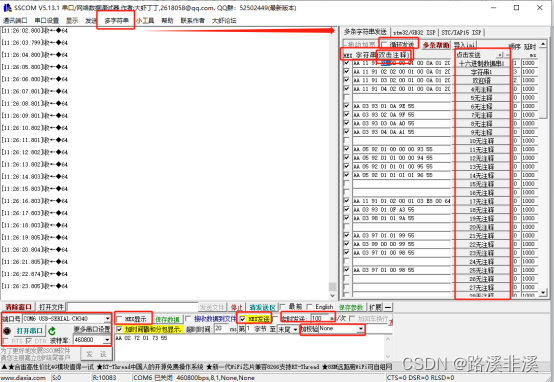
Task: Click the plus button next to 点击发送
Action: coord(500,55)
